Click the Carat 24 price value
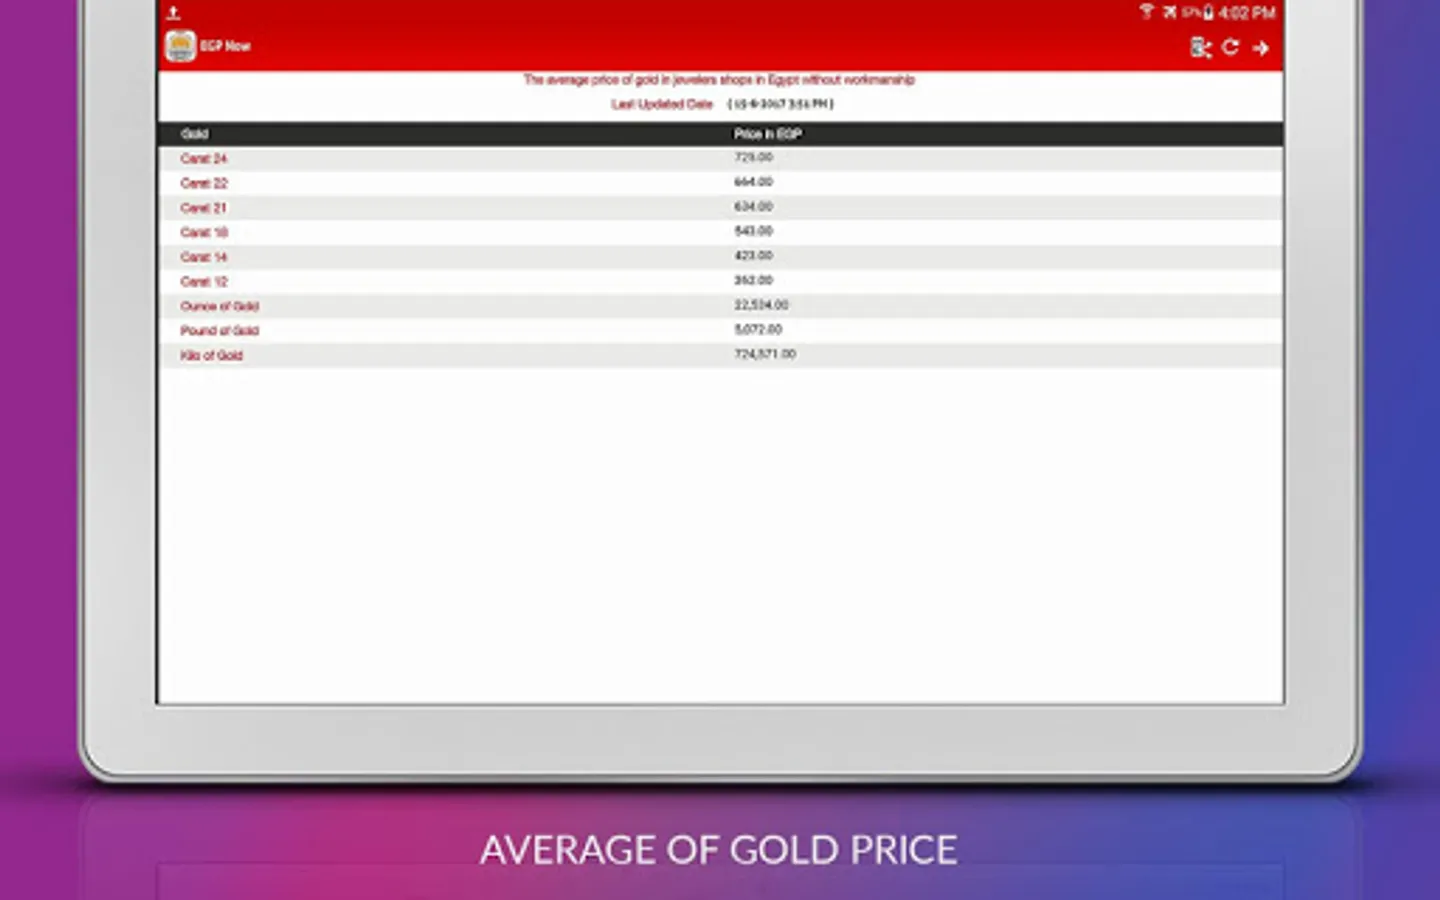The height and width of the screenshot is (900, 1440). point(754,157)
